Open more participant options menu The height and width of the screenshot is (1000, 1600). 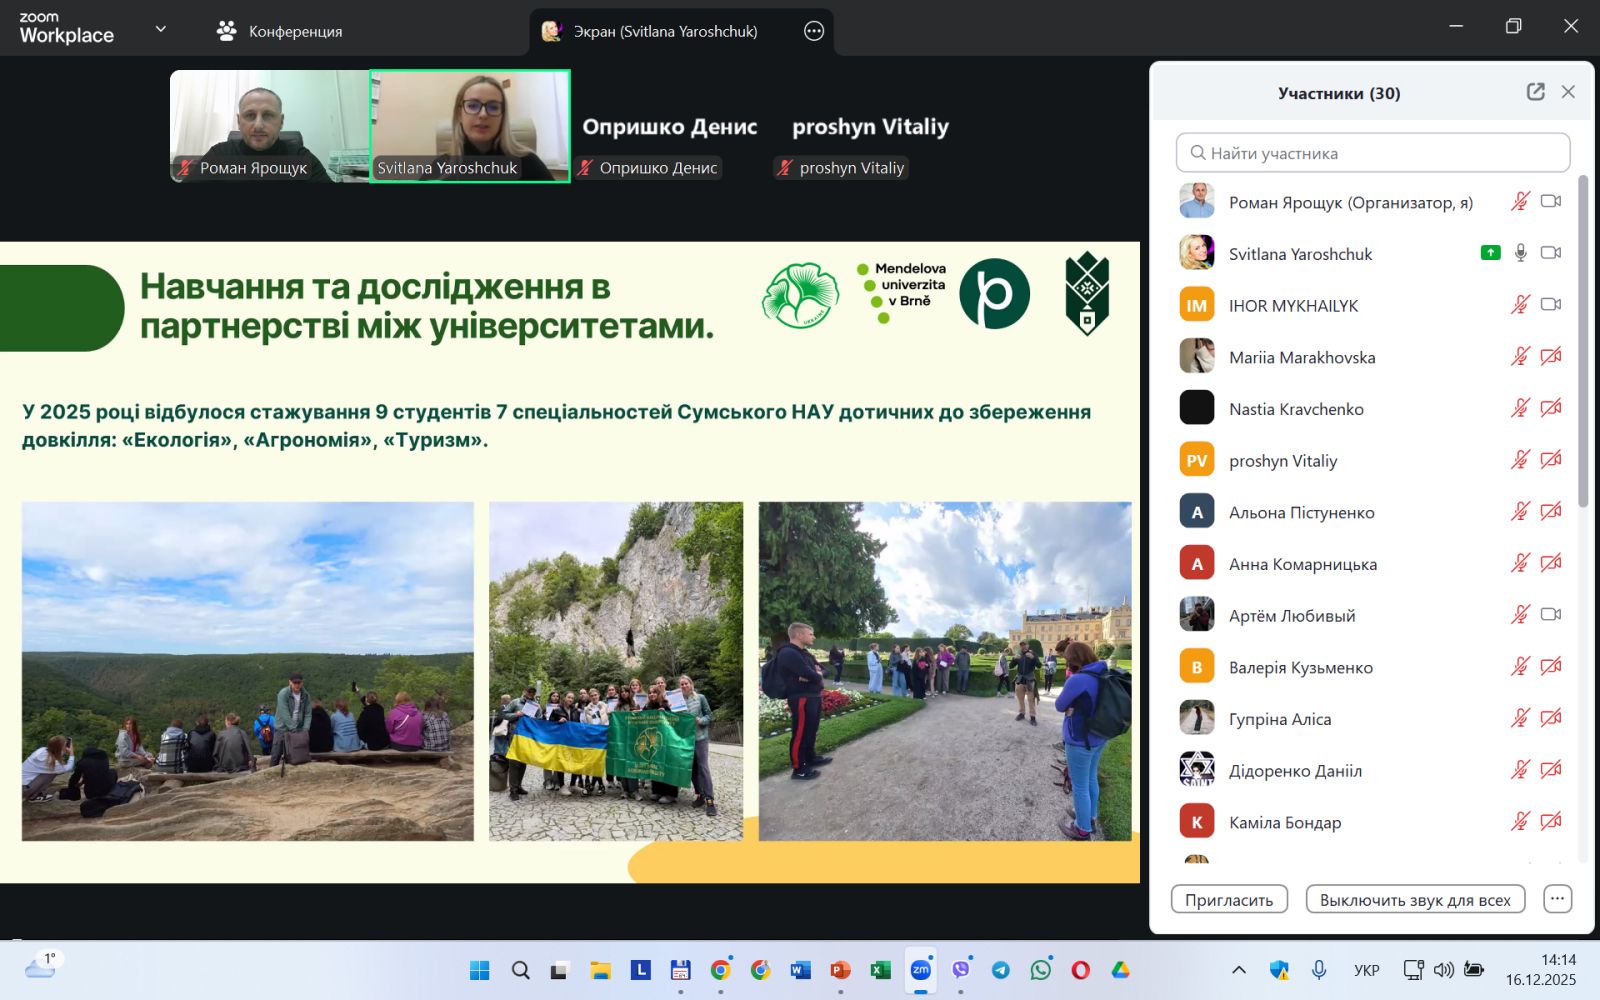click(1557, 899)
